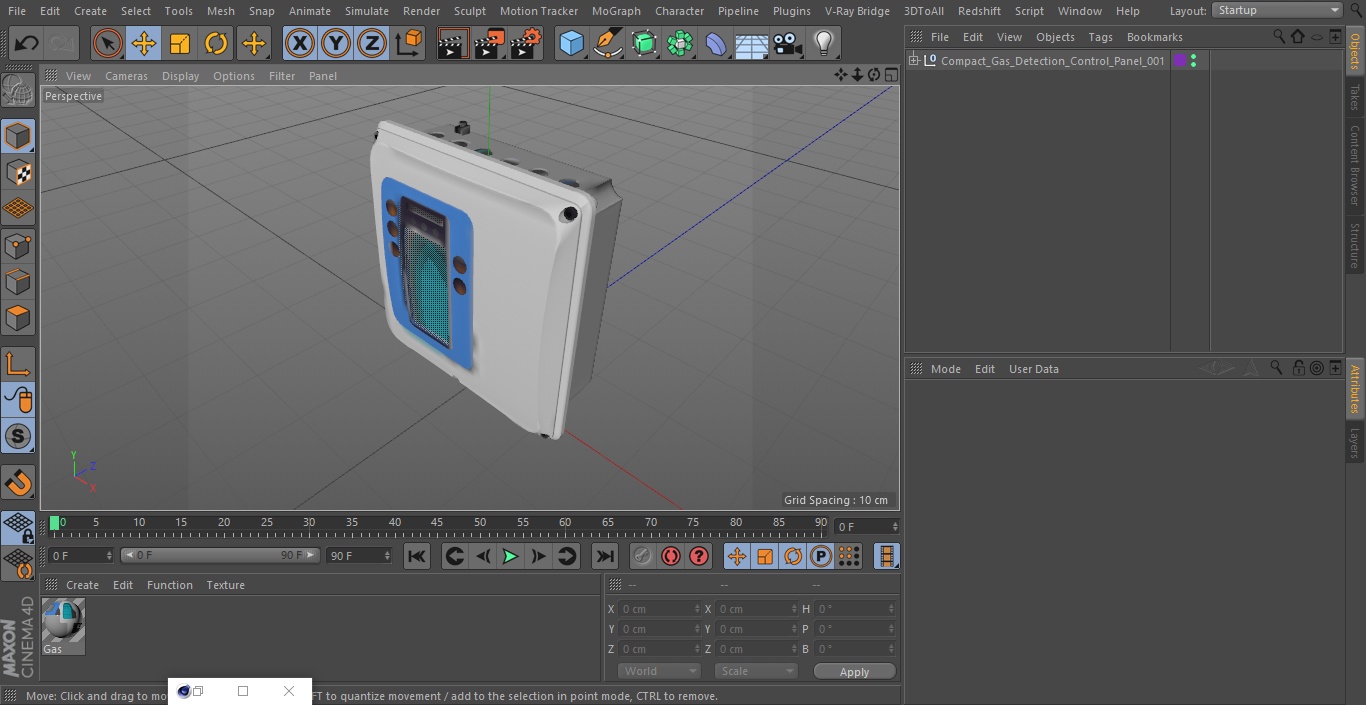This screenshot has width=1366, height=705.
Task: Click the H rotation stepper arrows
Action: [892, 609]
